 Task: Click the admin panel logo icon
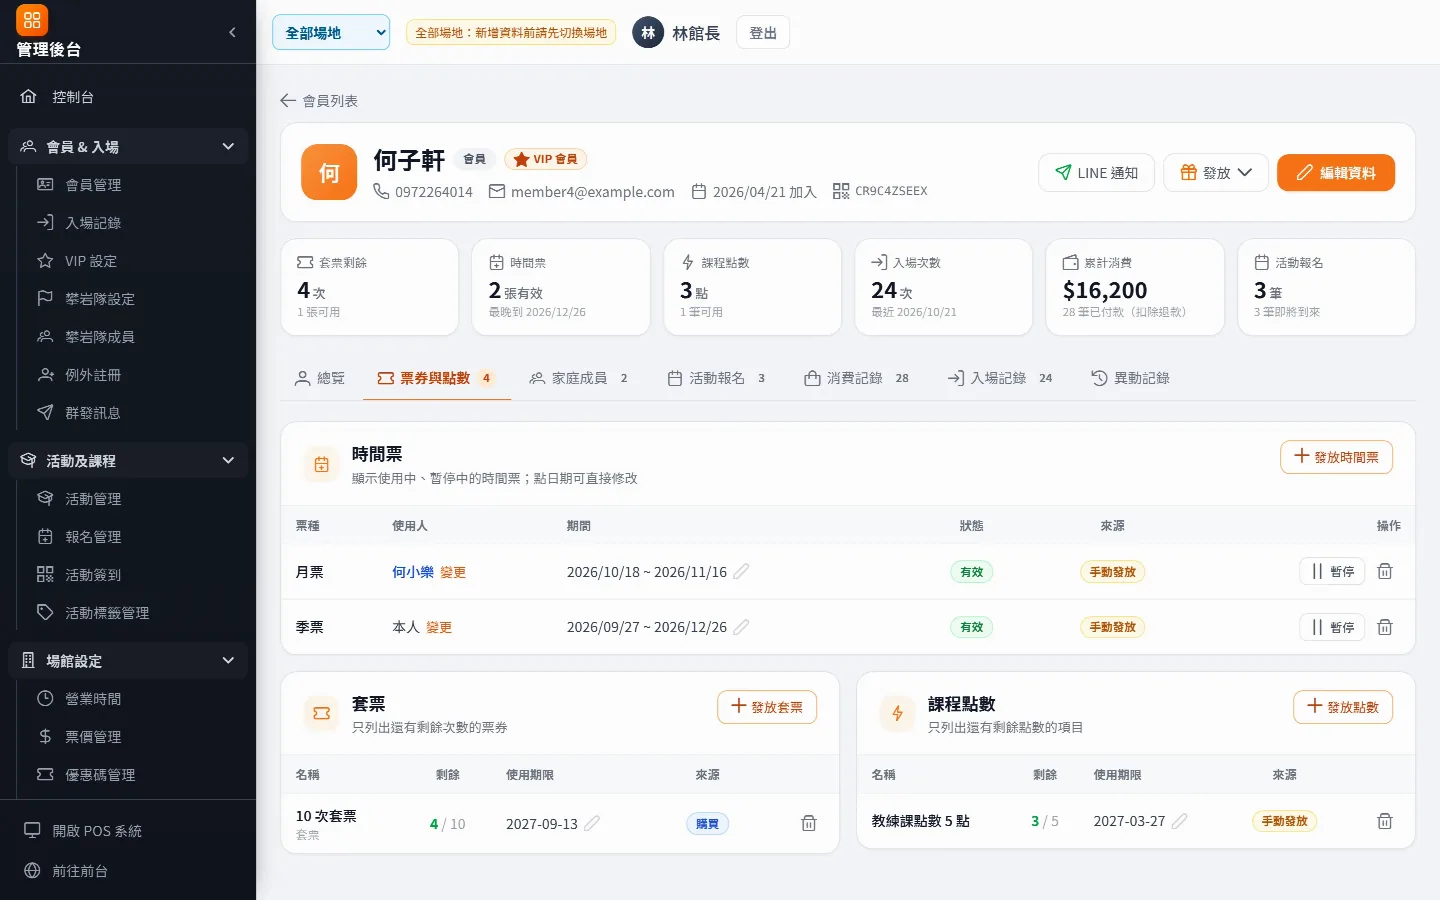click(x=32, y=20)
